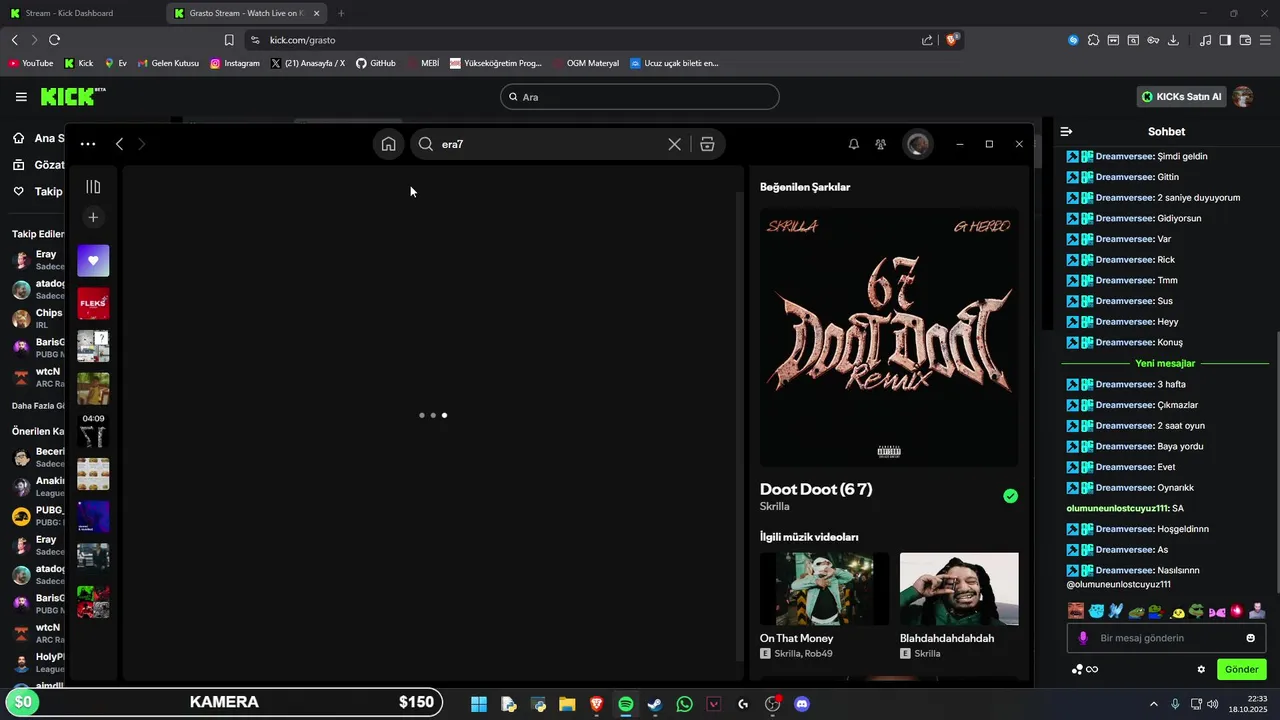Insert the red fire emote
Image resolution: width=1280 pixels, height=720 pixels.
1236,611
